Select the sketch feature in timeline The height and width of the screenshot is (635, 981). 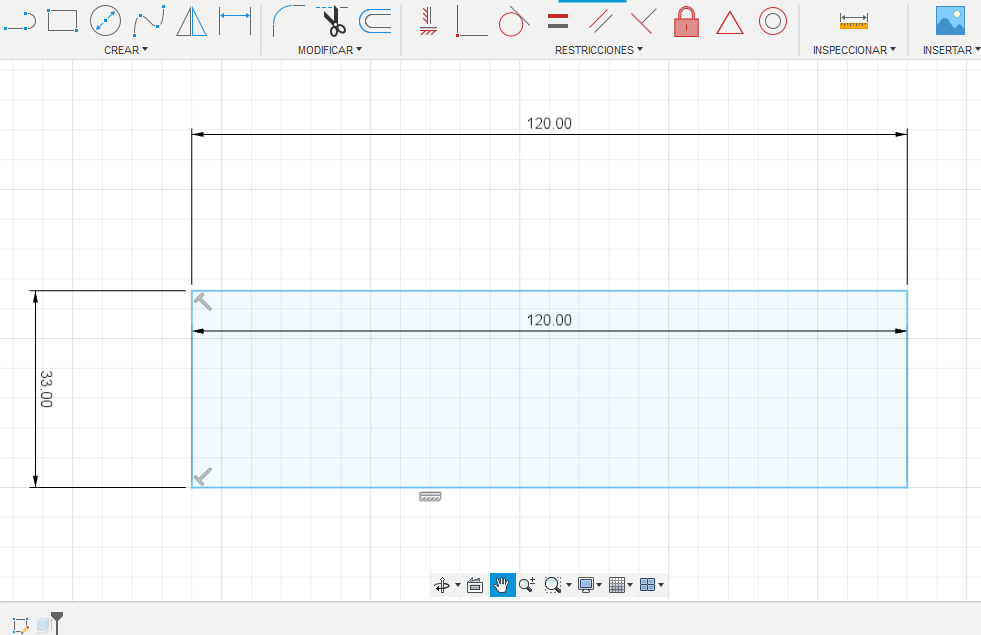pyautogui.click(x=20, y=624)
